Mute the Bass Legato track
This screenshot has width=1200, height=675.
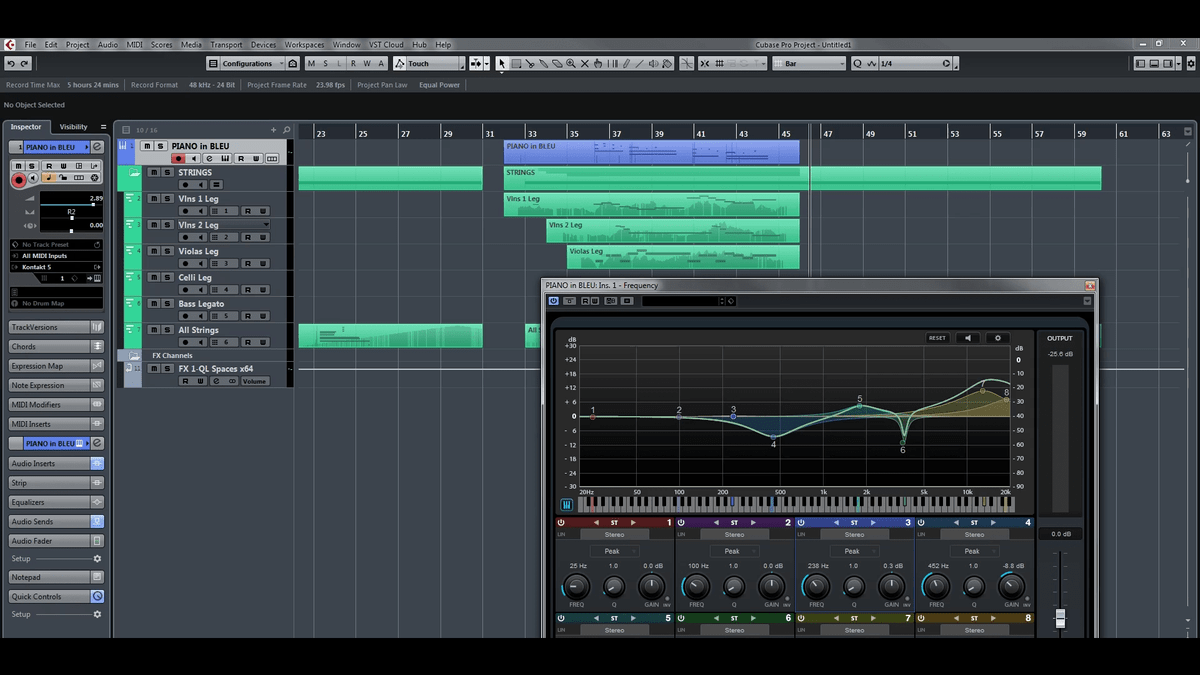click(154, 303)
